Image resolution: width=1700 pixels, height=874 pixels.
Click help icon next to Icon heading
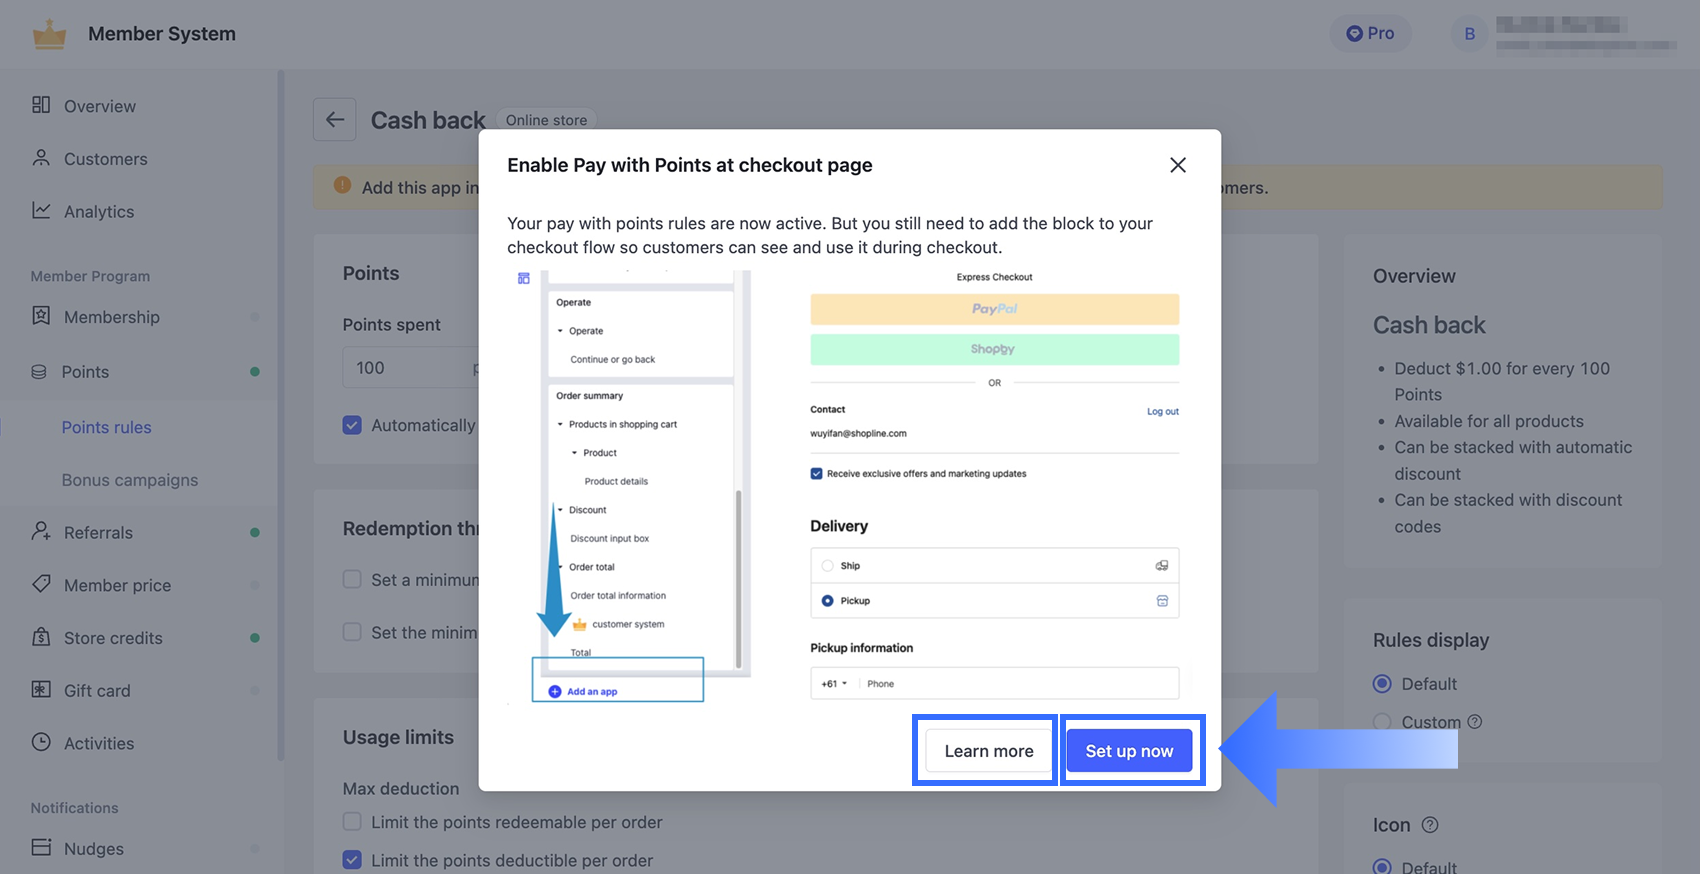pos(1430,825)
